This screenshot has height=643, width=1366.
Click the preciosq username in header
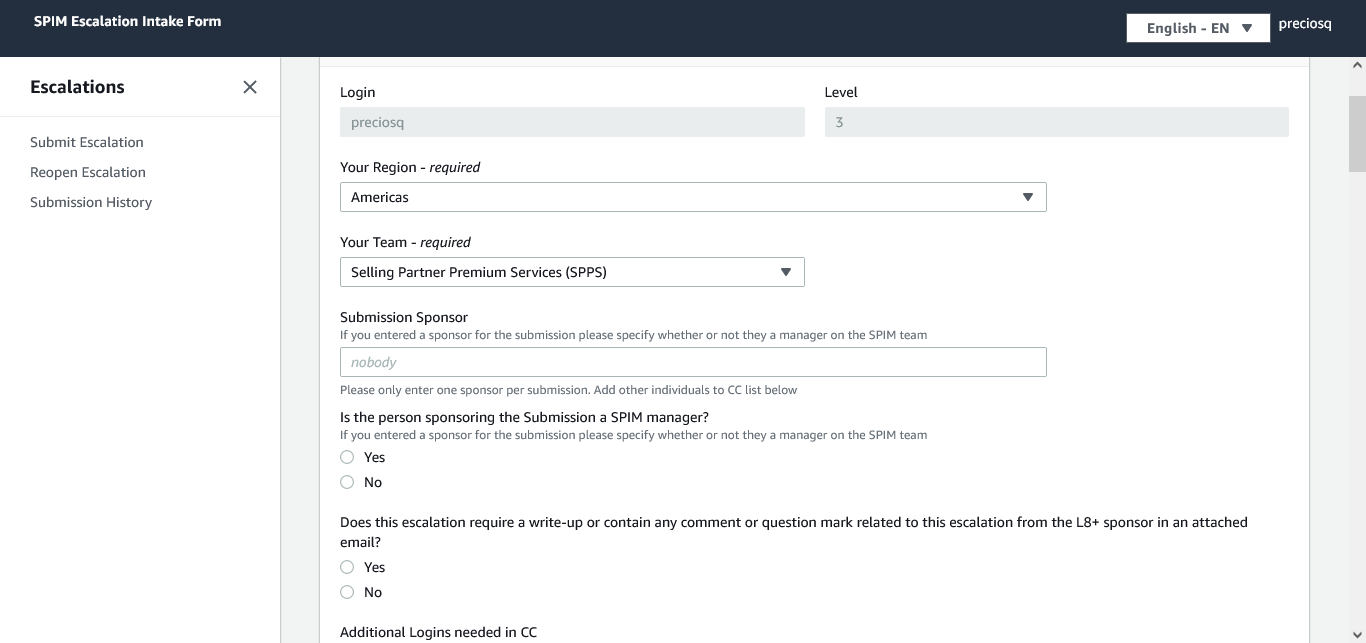1305,24
